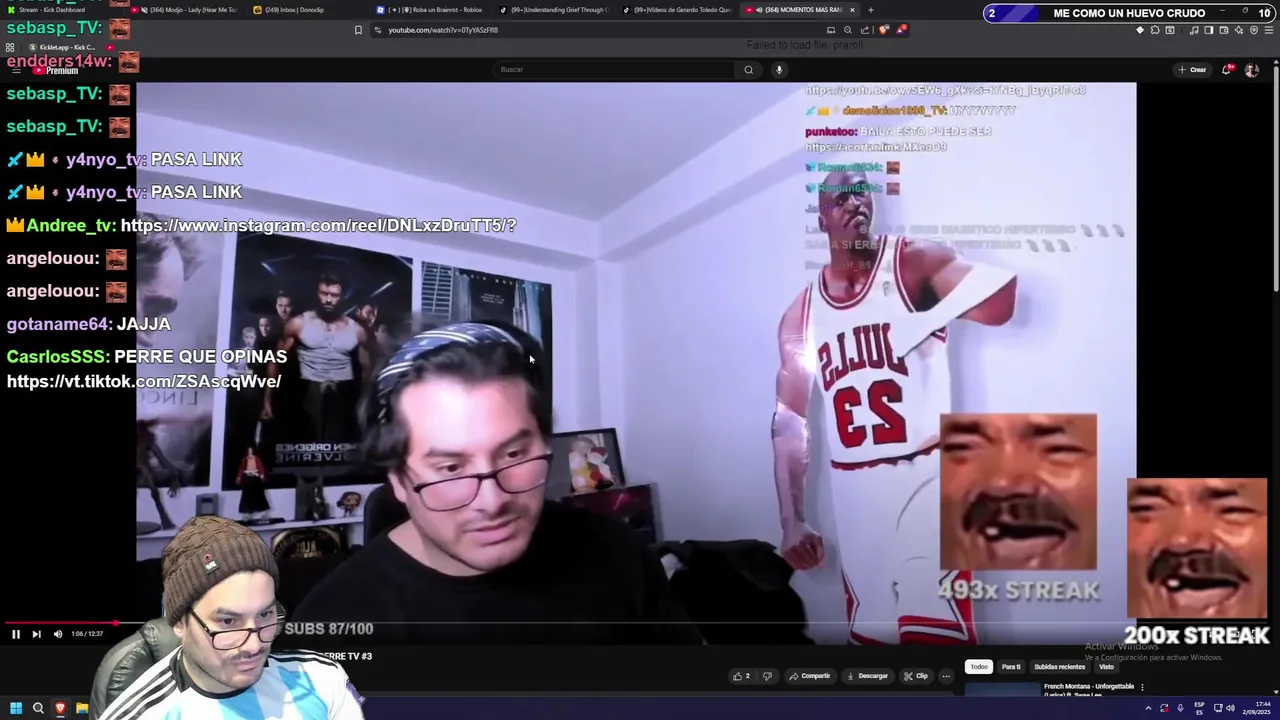Open more actions three-dot menu
The image size is (1280, 720).
point(946,676)
